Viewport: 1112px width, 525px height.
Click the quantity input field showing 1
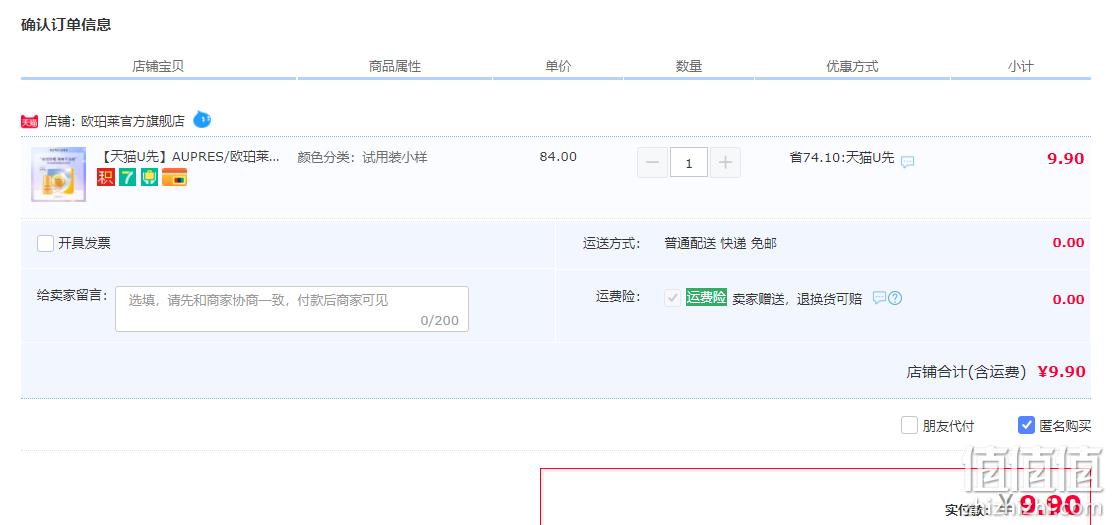pos(689,162)
